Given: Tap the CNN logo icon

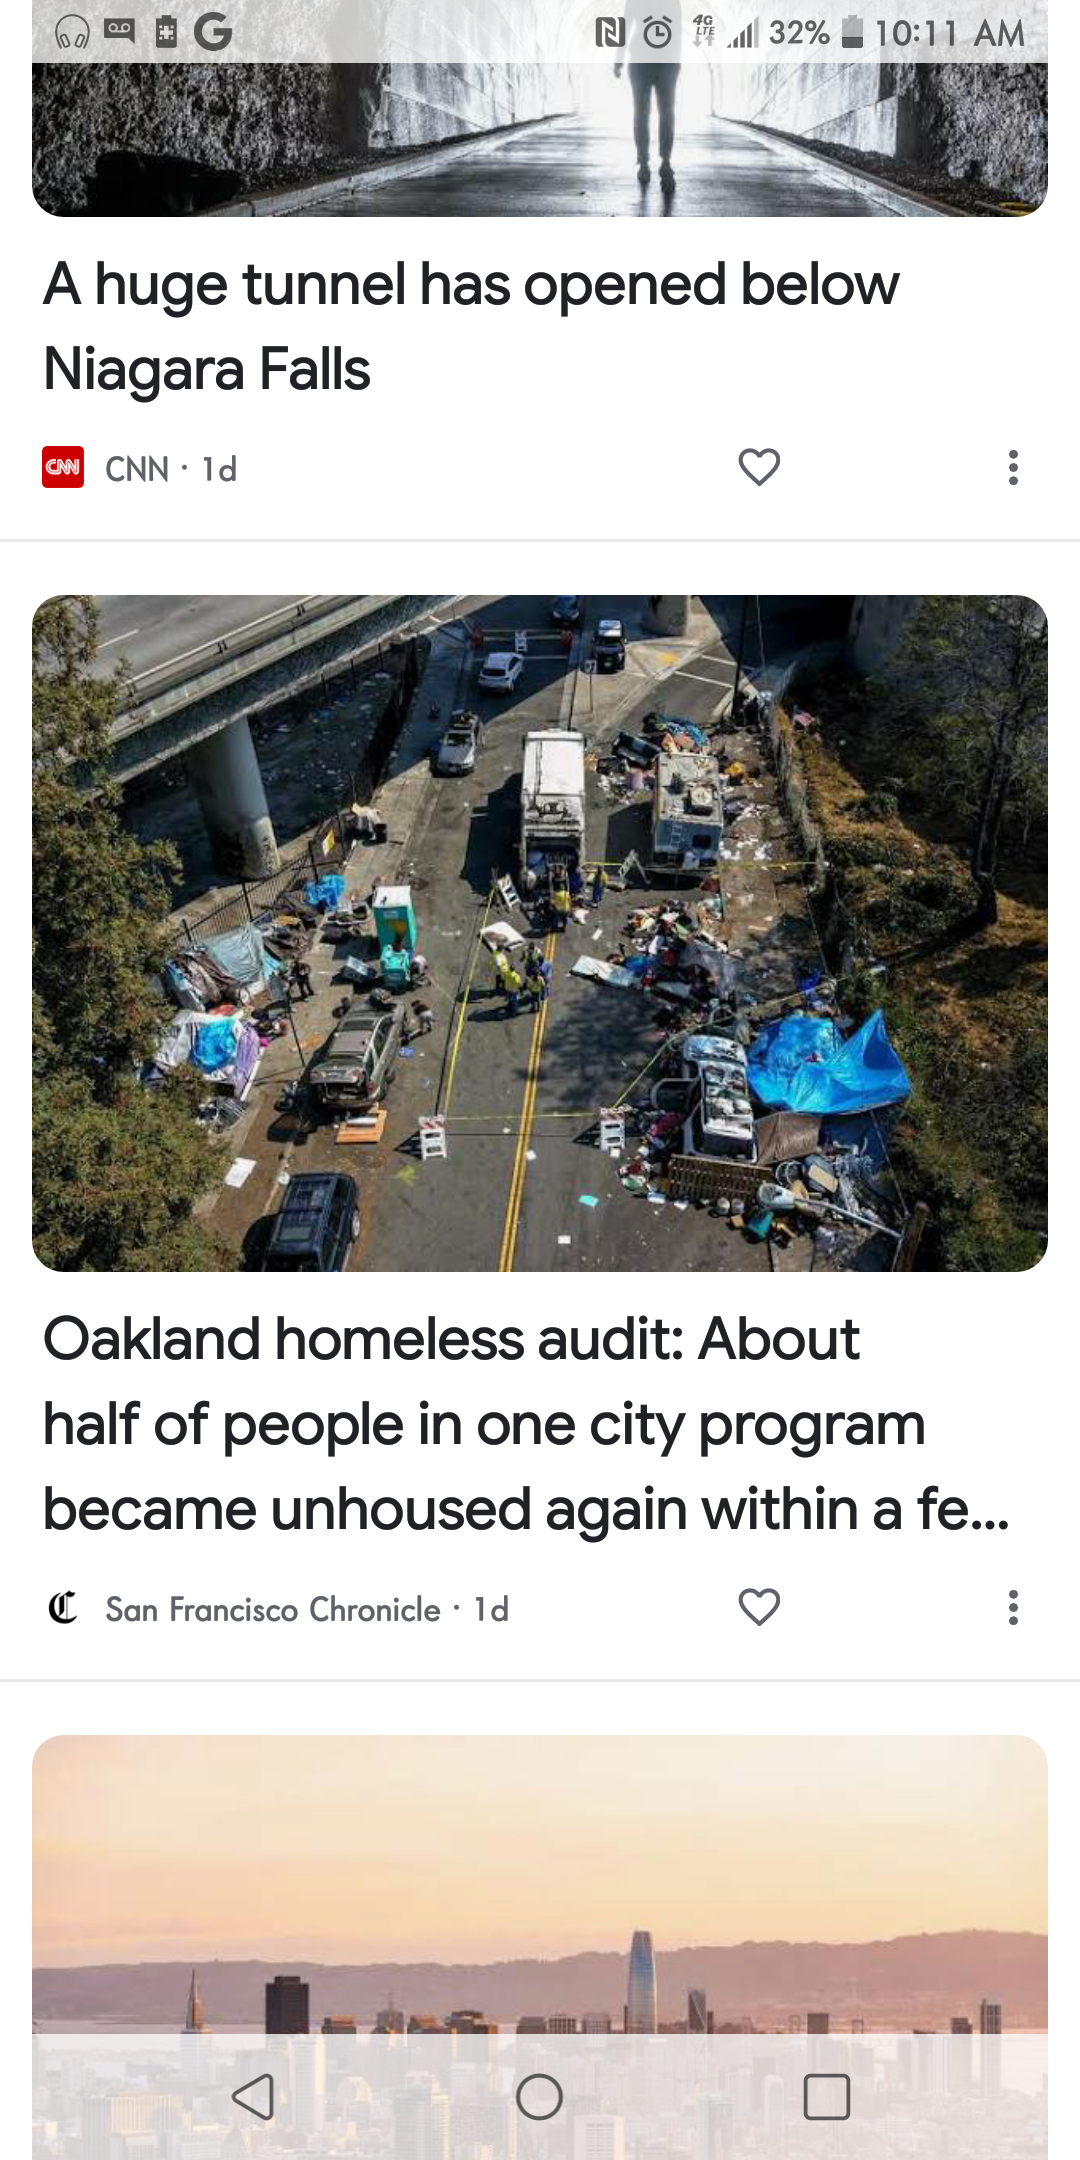Looking at the screenshot, I should tap(63, 467).
